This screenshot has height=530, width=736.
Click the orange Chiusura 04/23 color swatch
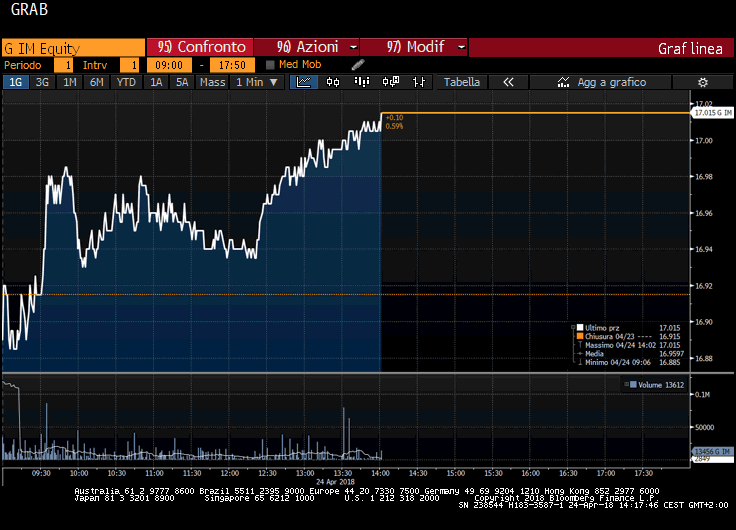(x=580, y=336)
